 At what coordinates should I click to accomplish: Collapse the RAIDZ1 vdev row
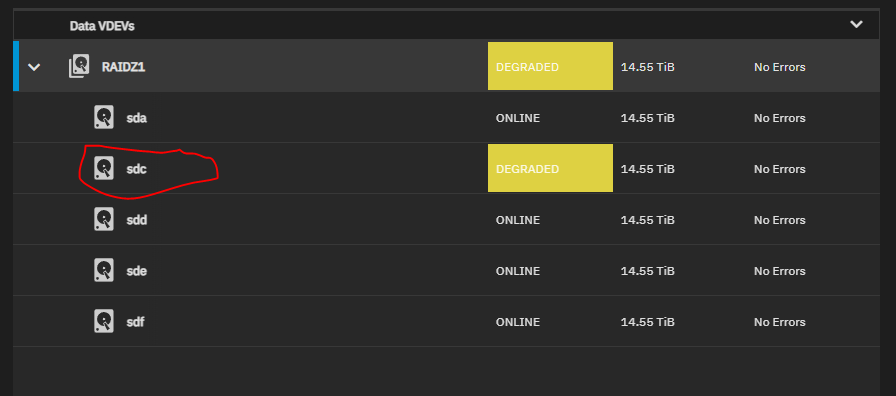click(34, 67)
